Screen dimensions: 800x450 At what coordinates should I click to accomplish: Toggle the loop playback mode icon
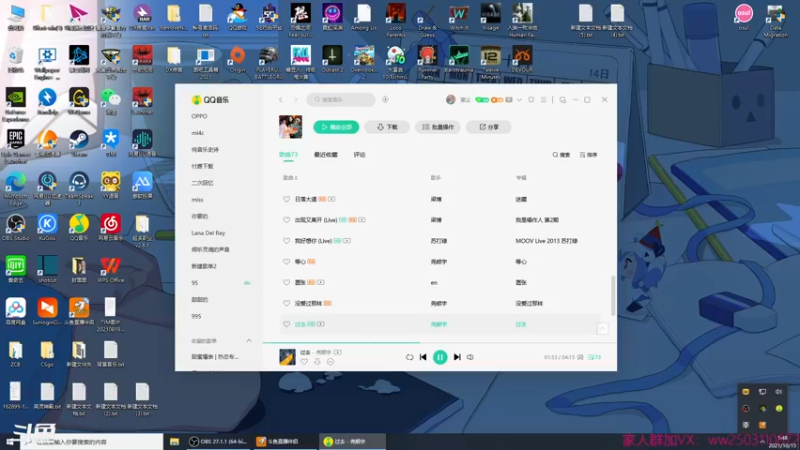(409, 357)
